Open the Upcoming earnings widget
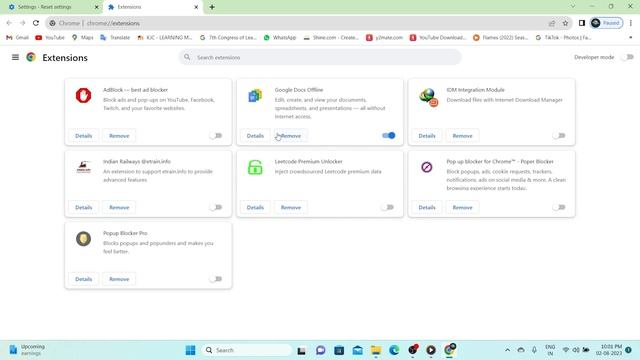 [x=27, y=350]
